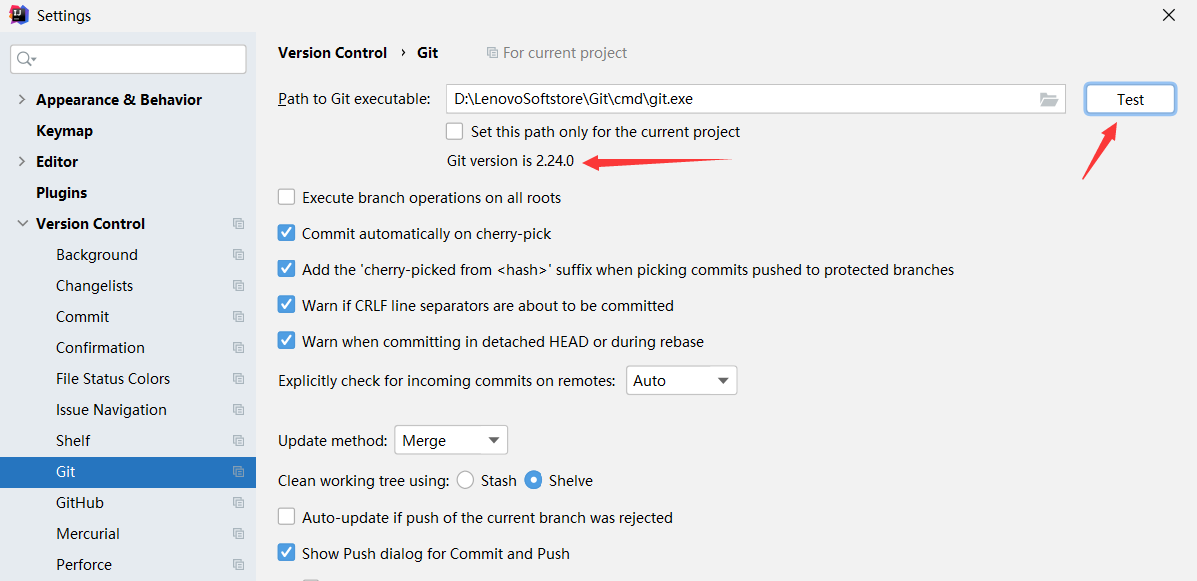Click the project-scope icon beside GitHub item
This screenshot has width=1197, height=581.
(x=238, y=503)
